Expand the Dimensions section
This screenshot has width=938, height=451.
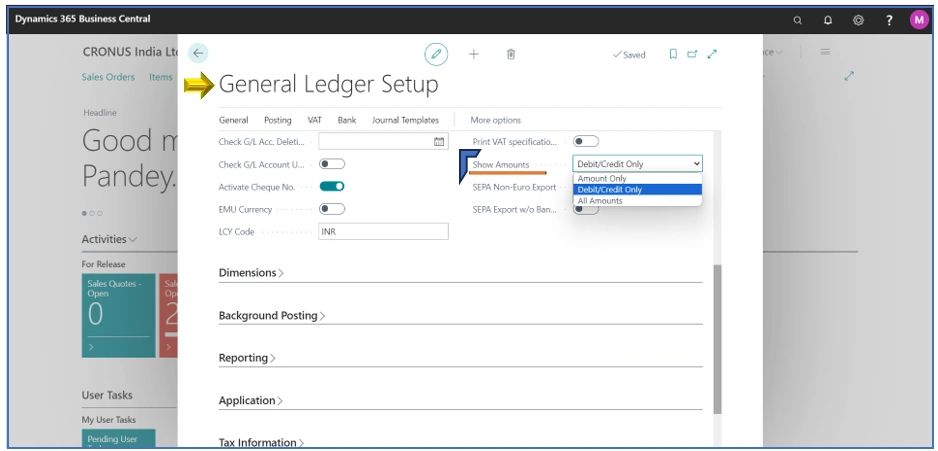(x=251, y=273)
